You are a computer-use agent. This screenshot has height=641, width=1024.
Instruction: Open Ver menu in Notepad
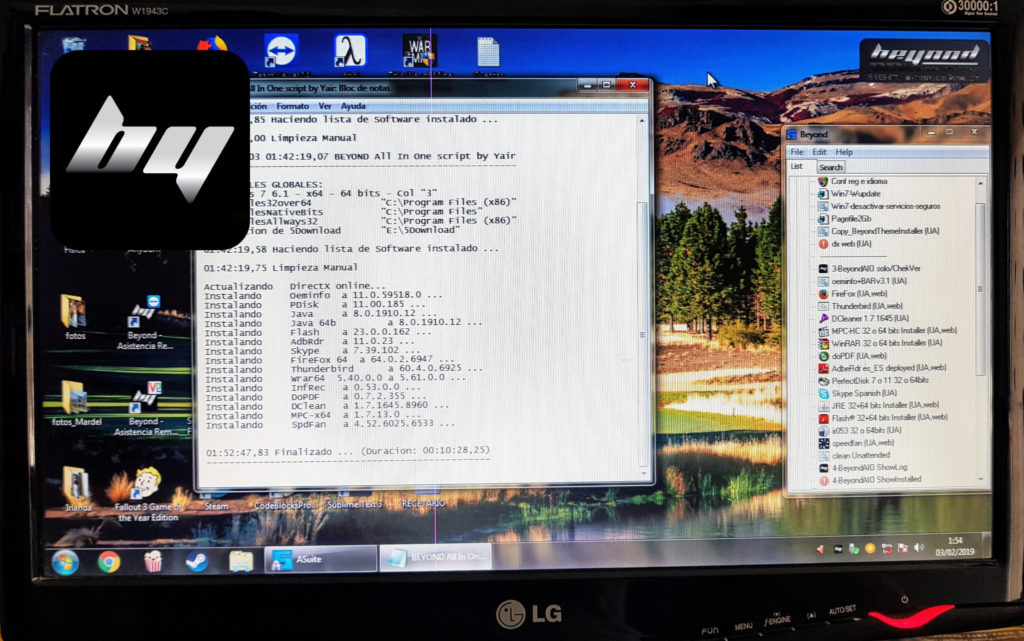coord(325,106)
